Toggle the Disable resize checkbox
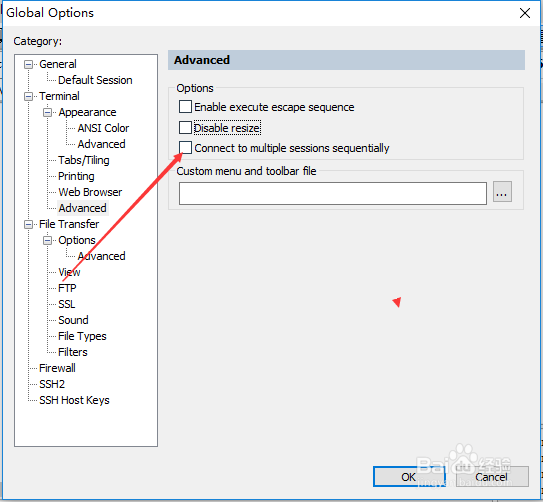Image resolution: width=543 pixels, height=502 pixels. click(x=185, y=127)
